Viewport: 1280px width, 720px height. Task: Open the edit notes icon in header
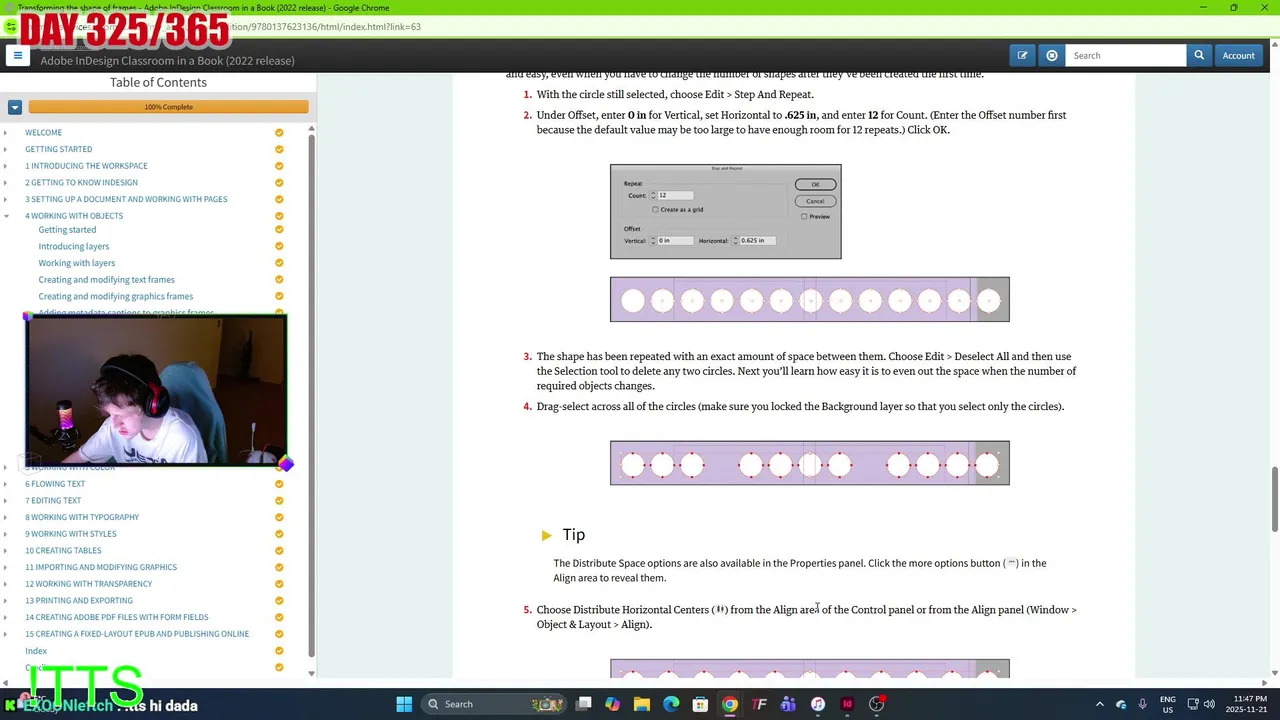[1022, 56]
